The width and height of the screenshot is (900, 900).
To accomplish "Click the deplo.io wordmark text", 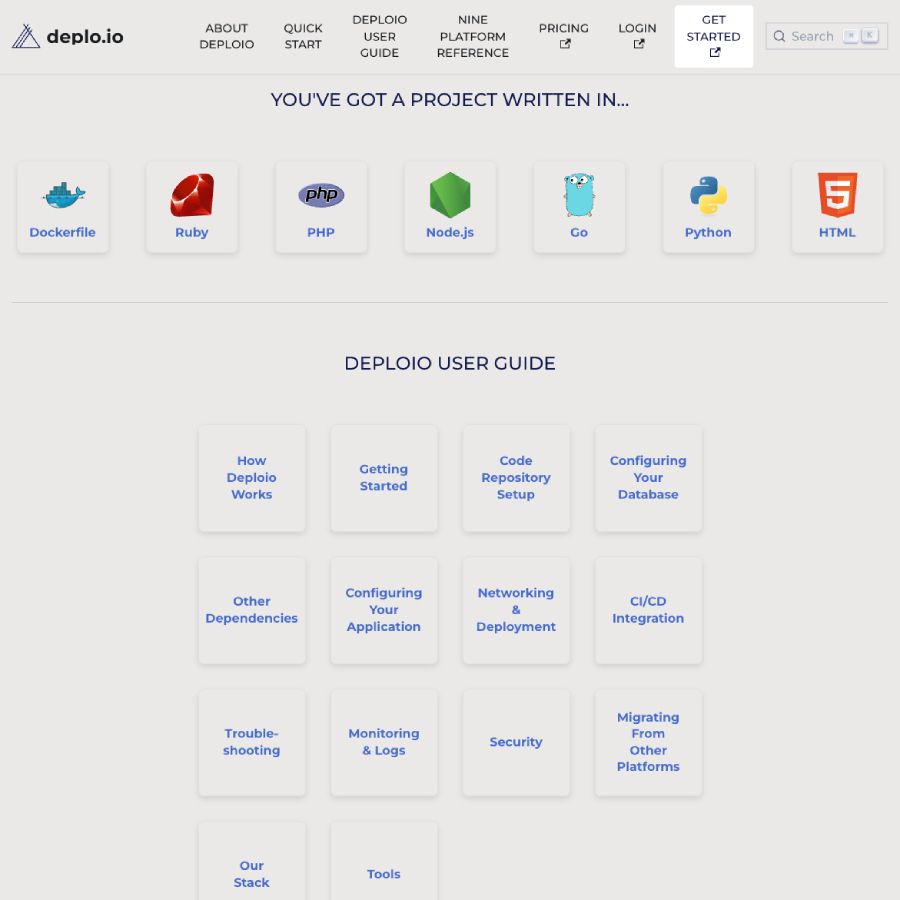I will pos(85,37).
